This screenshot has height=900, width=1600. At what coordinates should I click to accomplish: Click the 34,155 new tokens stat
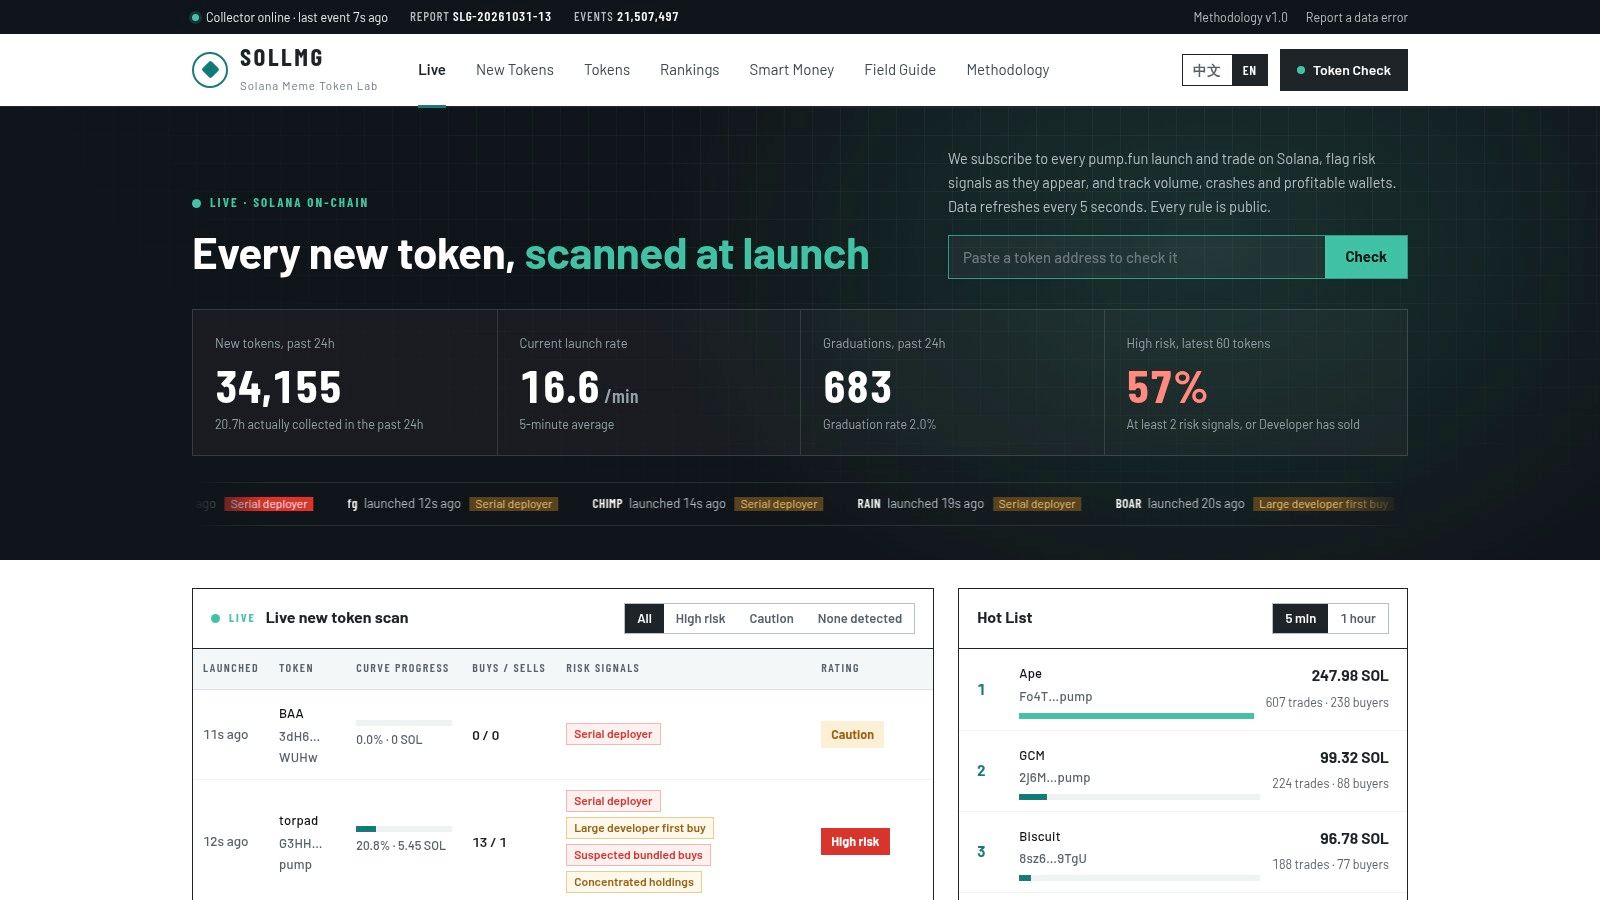click(x=278, y=388)
